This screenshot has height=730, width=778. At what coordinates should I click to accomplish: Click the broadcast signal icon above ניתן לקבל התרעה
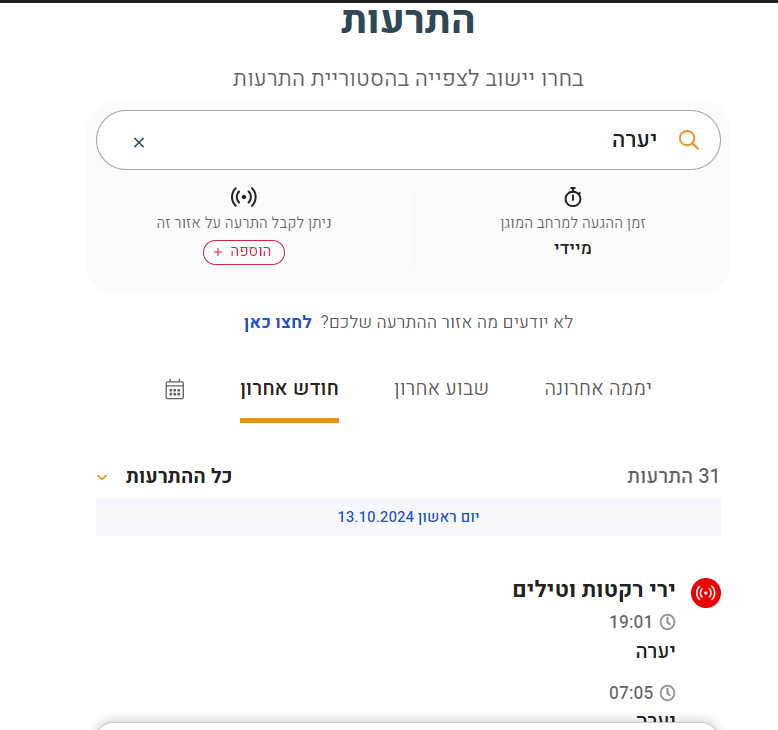coord(244,196)
